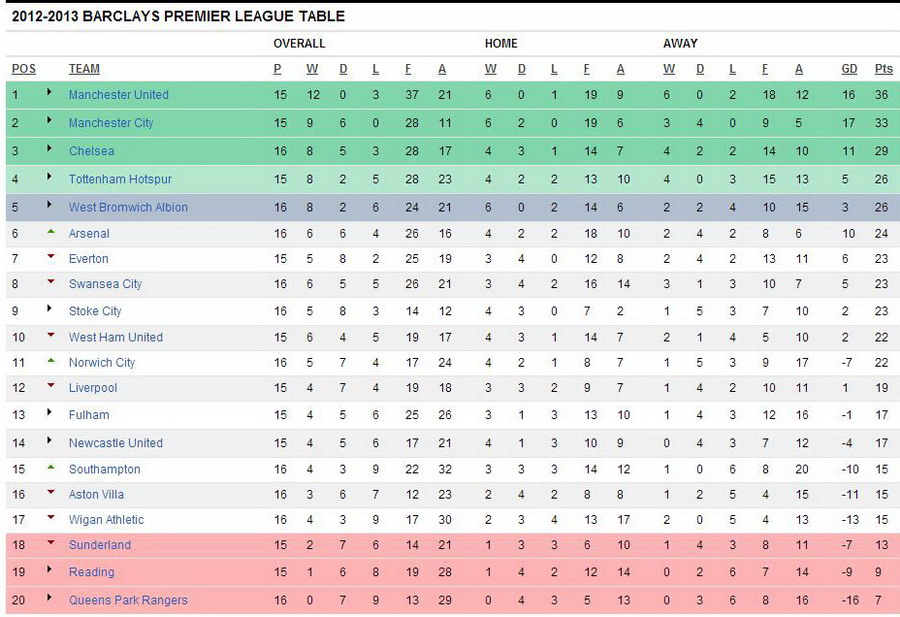Open the Tottenham Hotspur team link
This screenshot has width=900, height=617.
point(120,179)
